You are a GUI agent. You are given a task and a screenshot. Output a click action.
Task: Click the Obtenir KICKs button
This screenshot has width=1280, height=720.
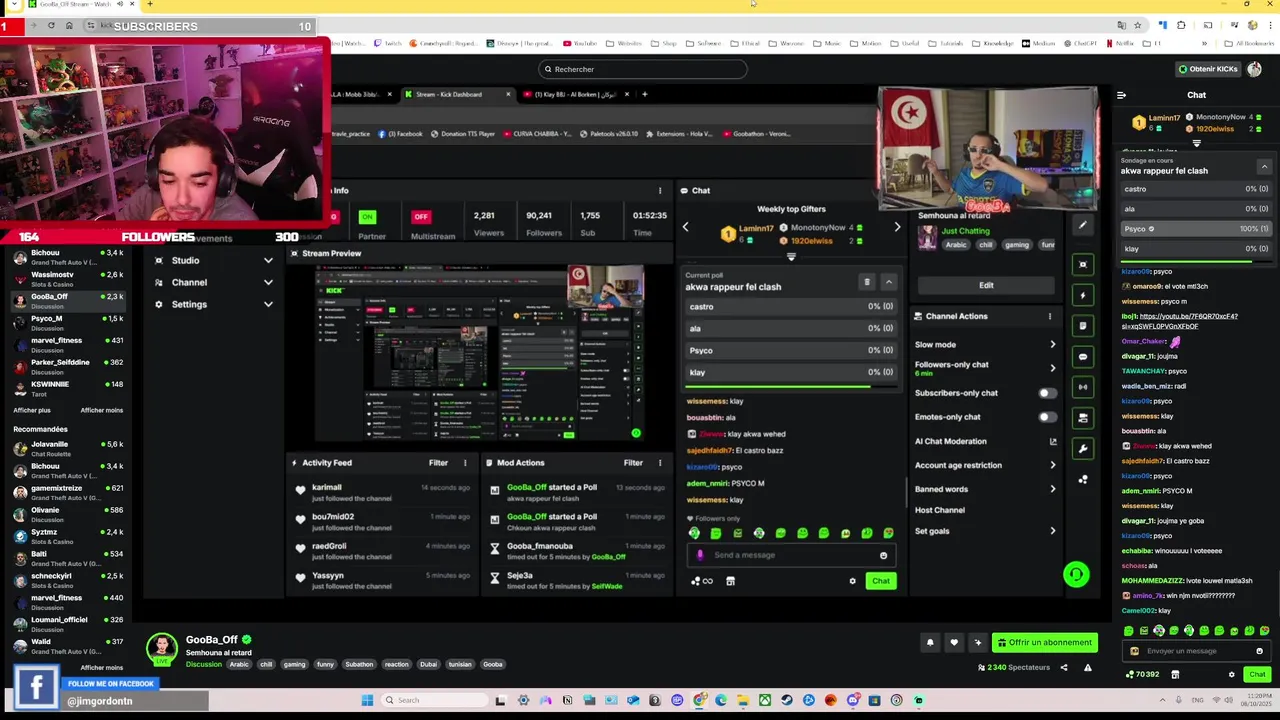click(x=1208, y=69)
